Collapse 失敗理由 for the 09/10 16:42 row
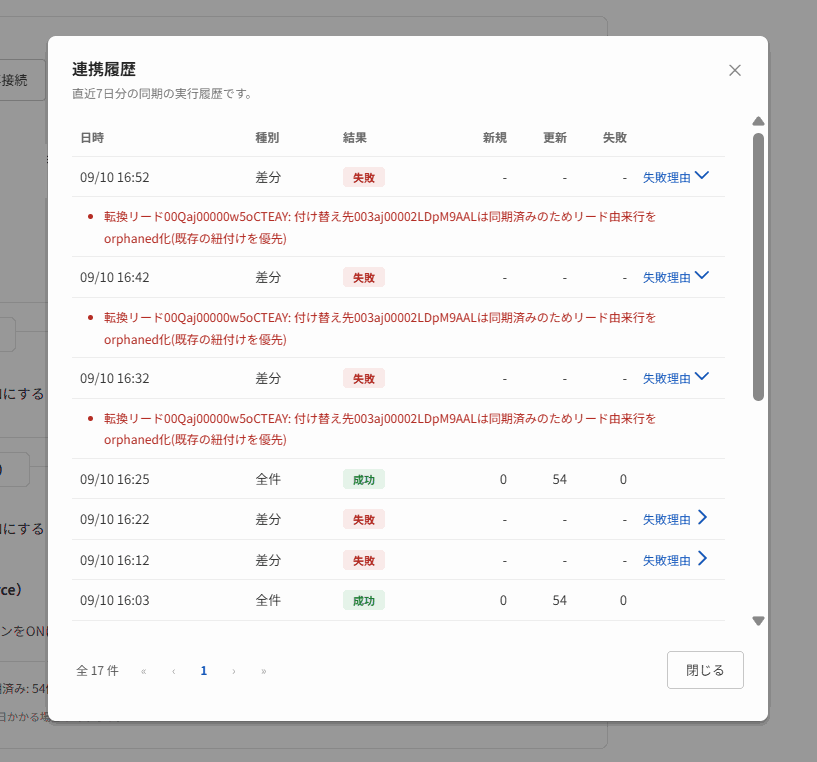Screen dimensions: 817x762 (x=675, y=277)
